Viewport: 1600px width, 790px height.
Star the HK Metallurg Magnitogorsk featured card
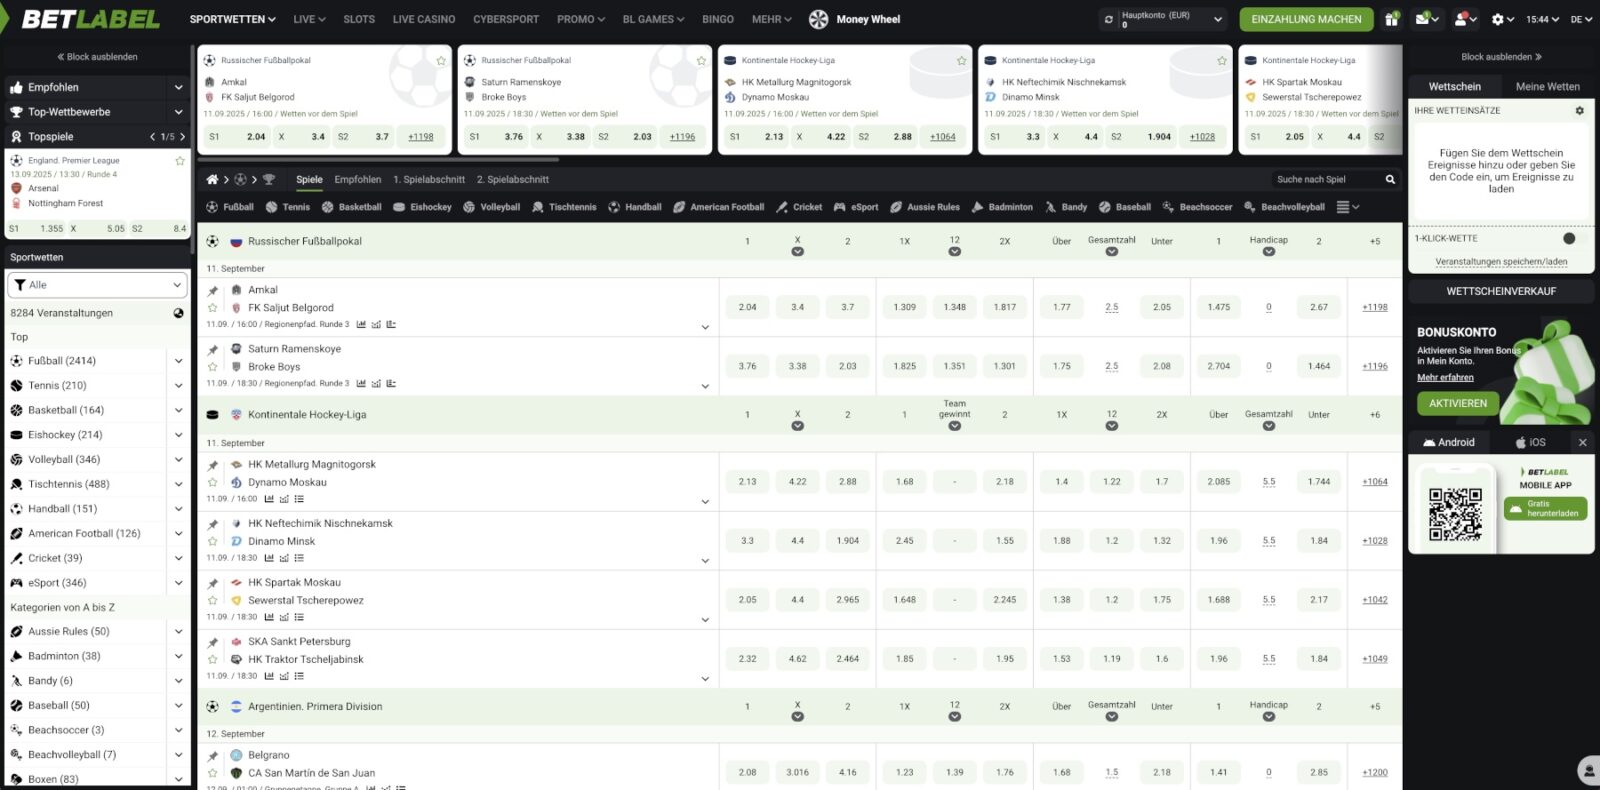pyautogui.click(x=961, y=61)
